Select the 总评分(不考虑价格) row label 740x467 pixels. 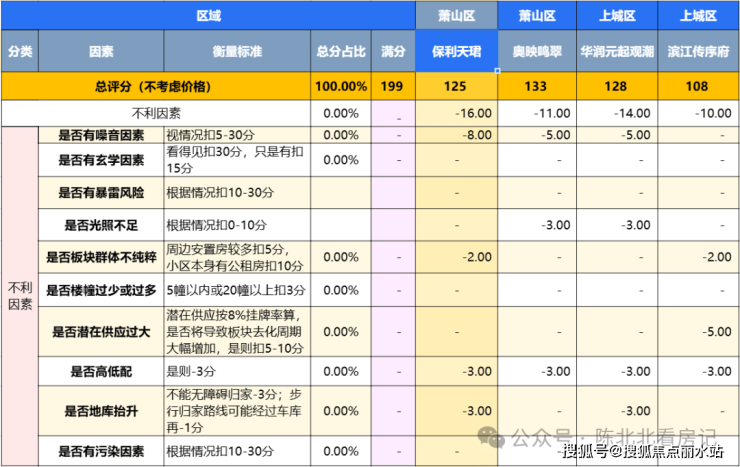pyautogui.click(x=156, y=86)
